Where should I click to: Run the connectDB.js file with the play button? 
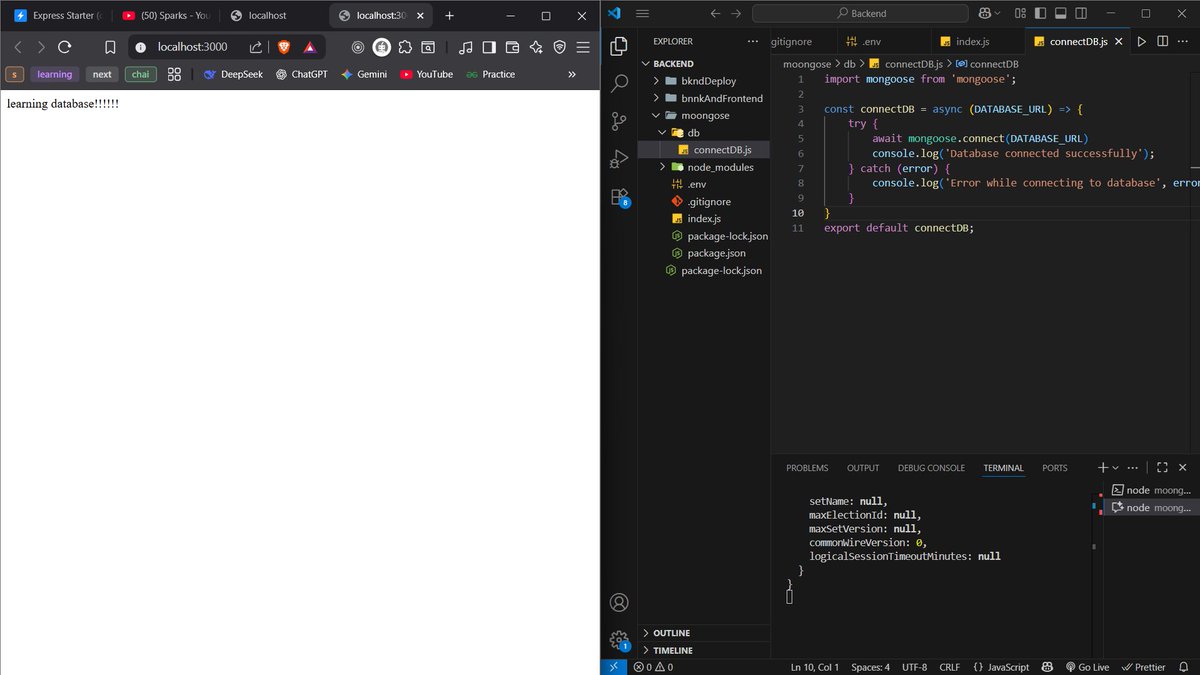tap(1141, 42)
